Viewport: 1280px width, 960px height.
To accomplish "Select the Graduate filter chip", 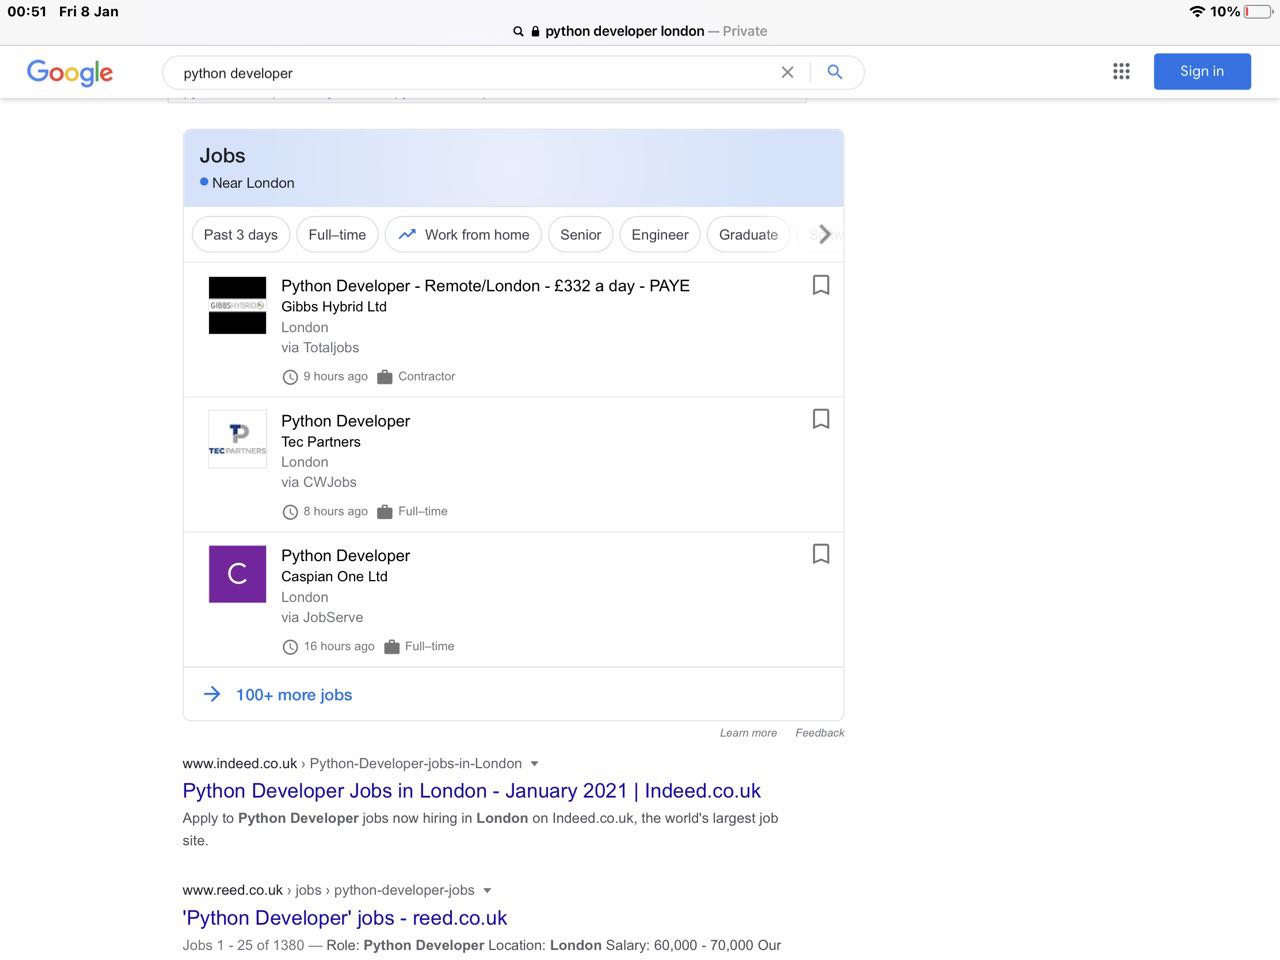I will pyautogui.click(x=748, y=235).
